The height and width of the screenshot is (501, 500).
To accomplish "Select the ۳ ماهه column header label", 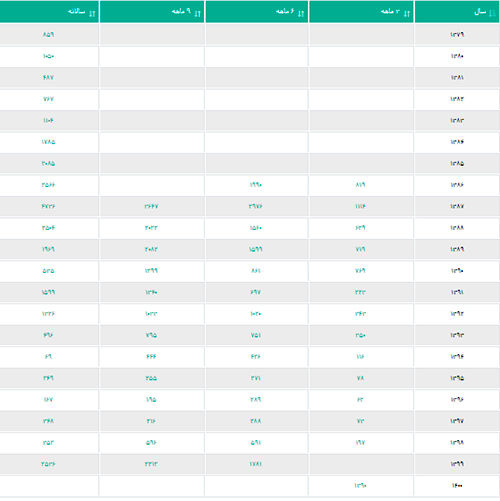I will (x=390, y=12).
